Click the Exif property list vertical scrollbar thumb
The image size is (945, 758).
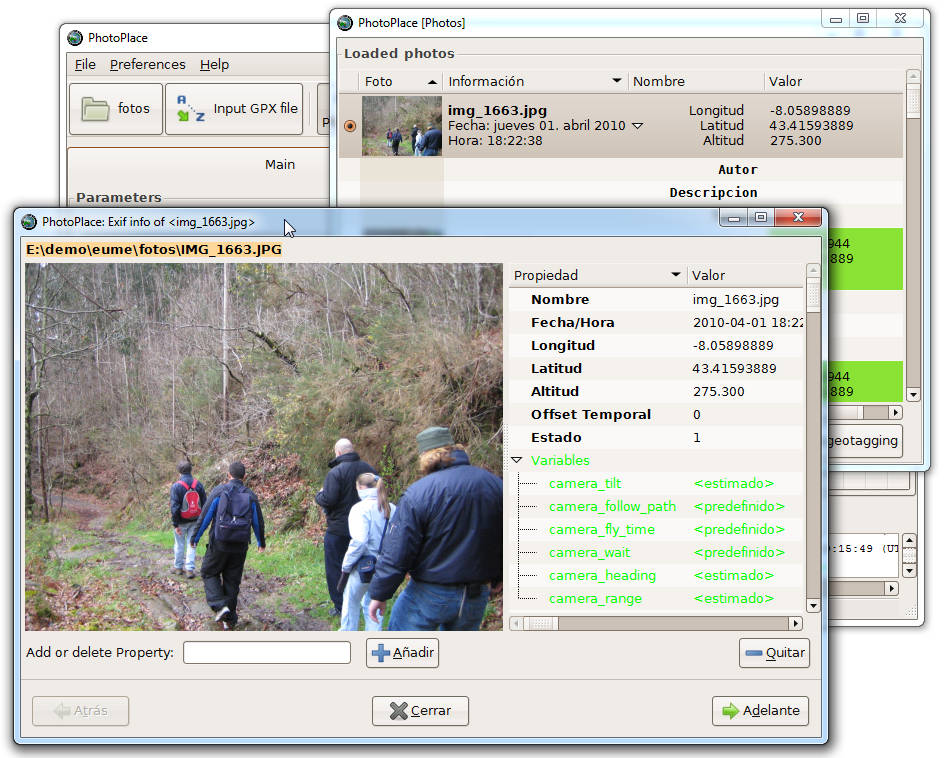tap(813, 295)
